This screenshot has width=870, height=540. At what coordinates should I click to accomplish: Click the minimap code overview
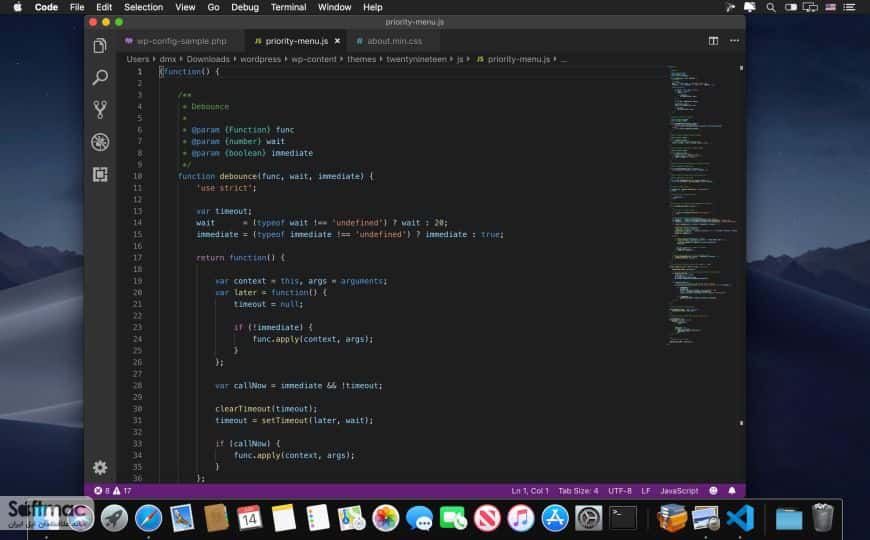coord(702,205)
